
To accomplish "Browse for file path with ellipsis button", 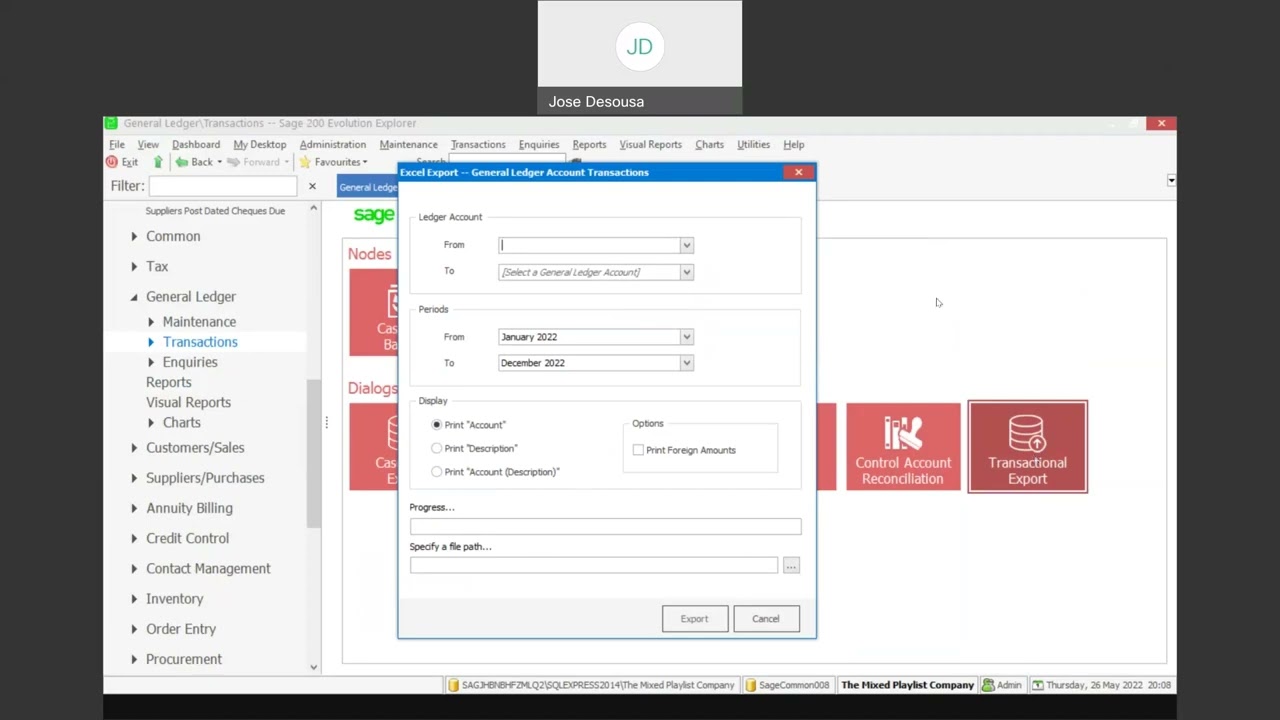I will coord(791,566).
